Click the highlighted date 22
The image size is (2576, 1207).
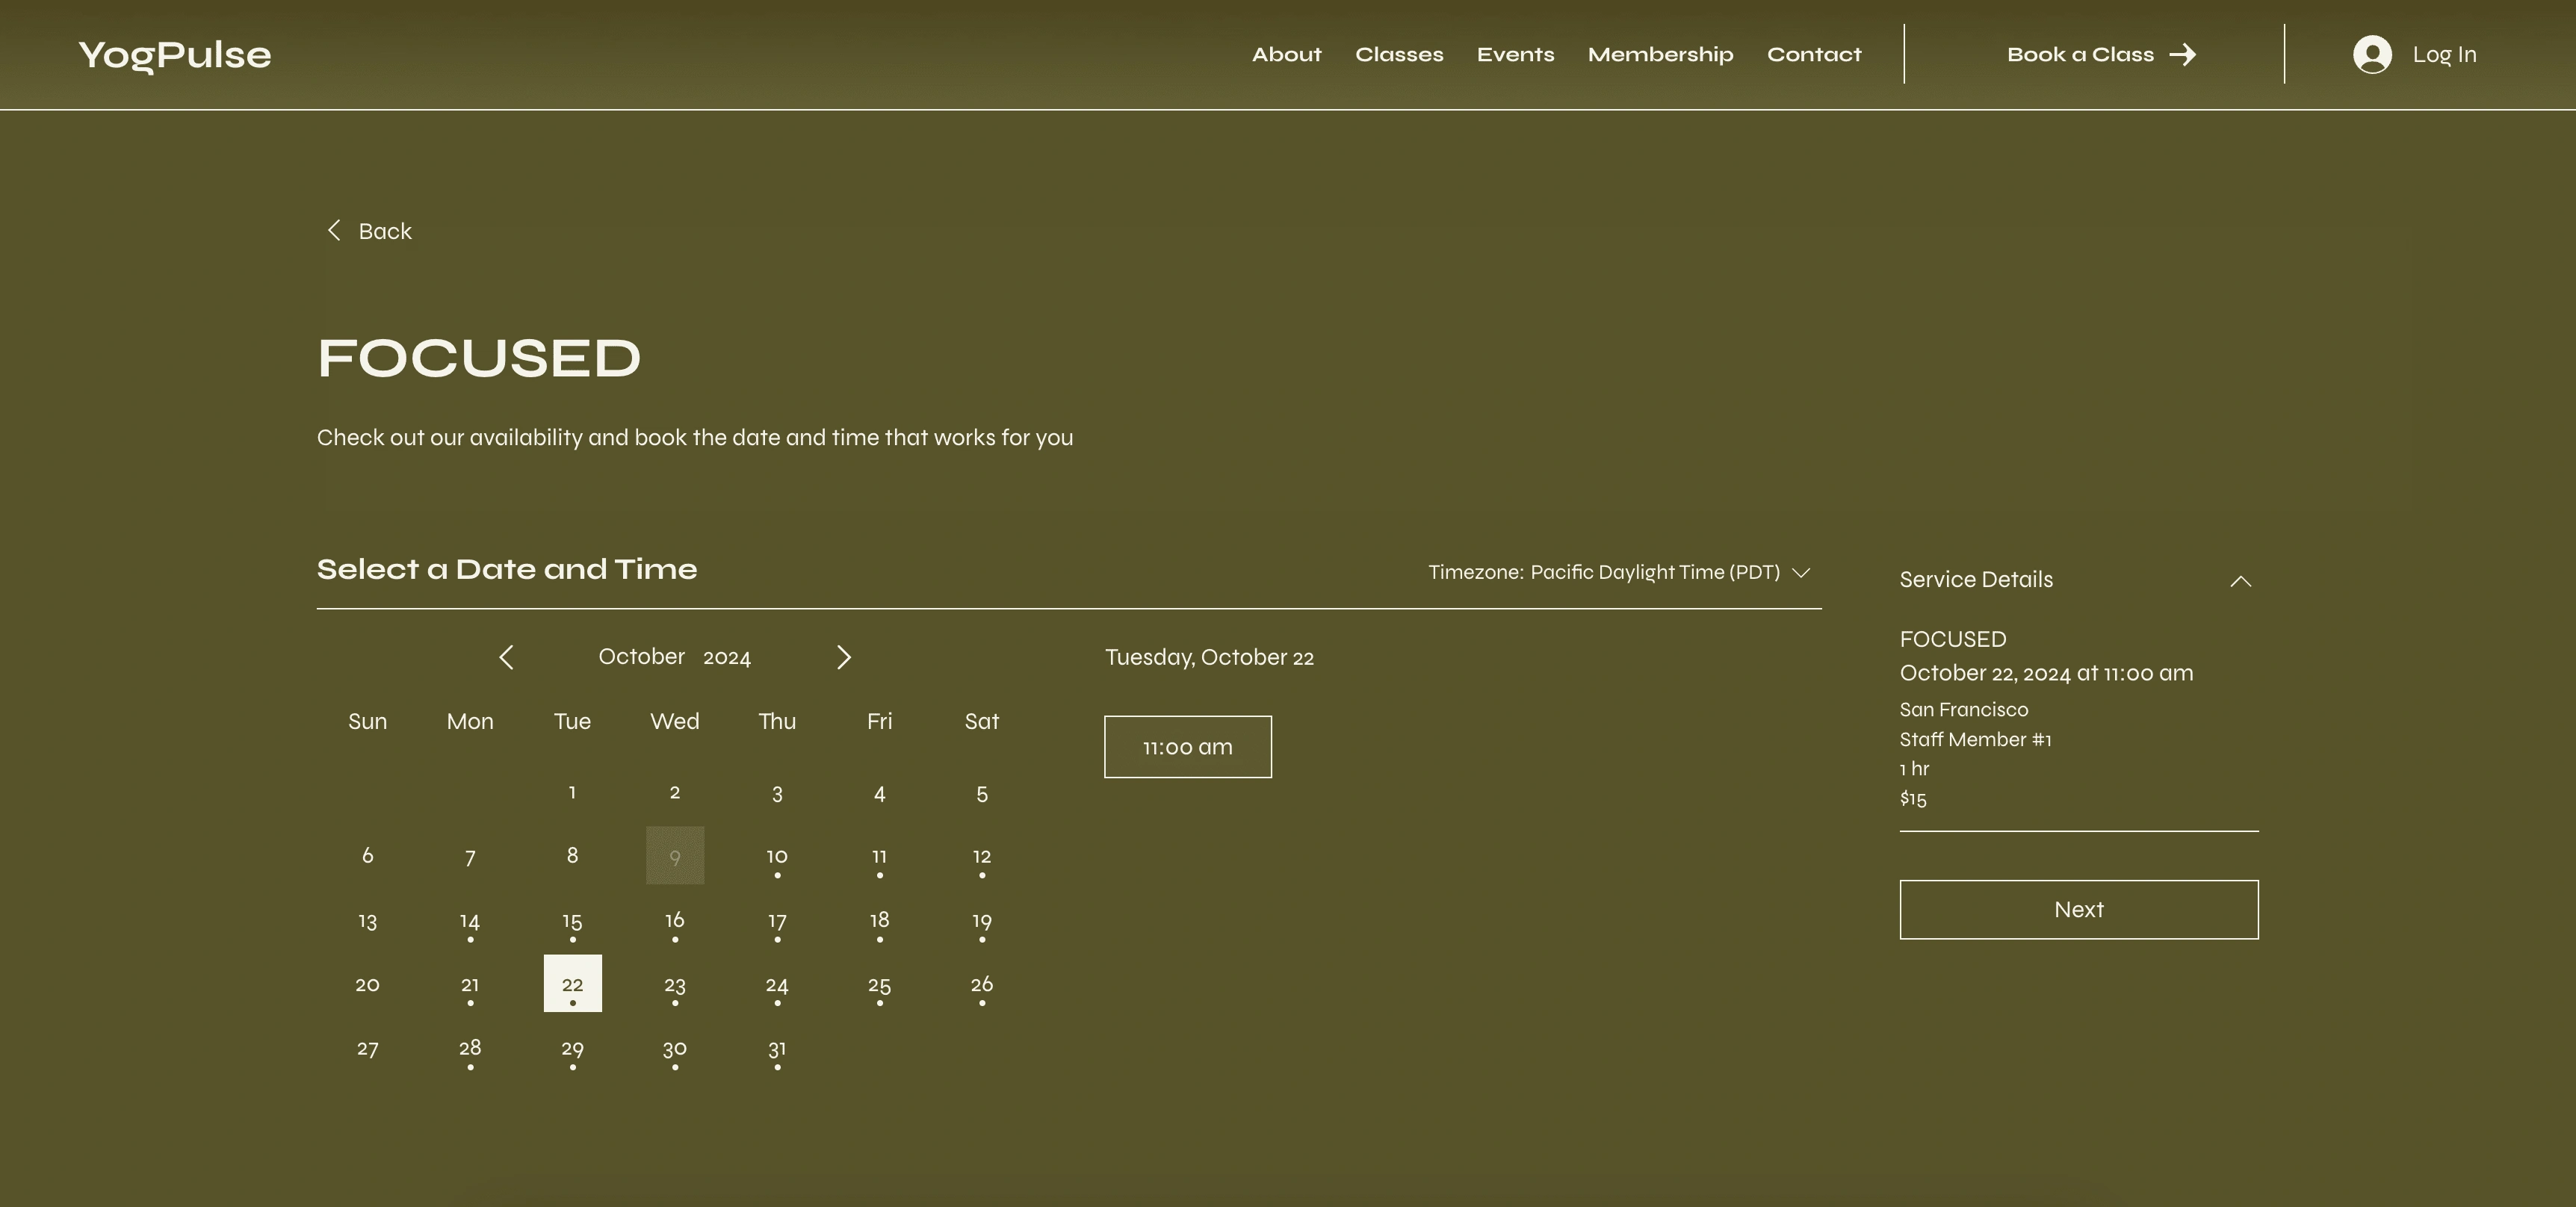[x=572, y=984]
